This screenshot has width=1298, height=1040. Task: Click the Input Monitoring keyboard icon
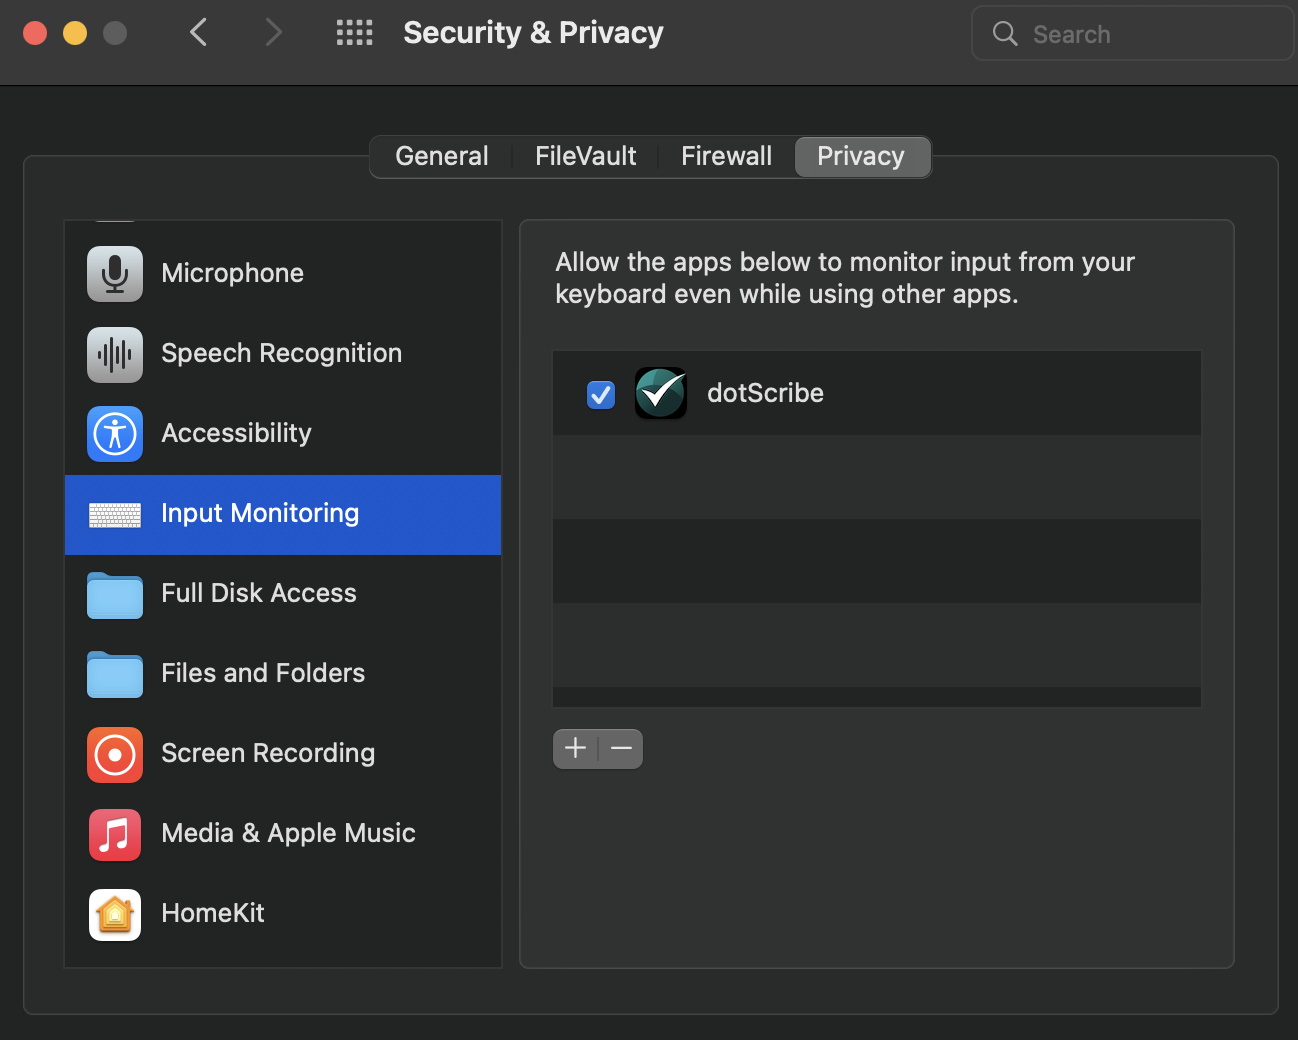[x=115, y=515]
